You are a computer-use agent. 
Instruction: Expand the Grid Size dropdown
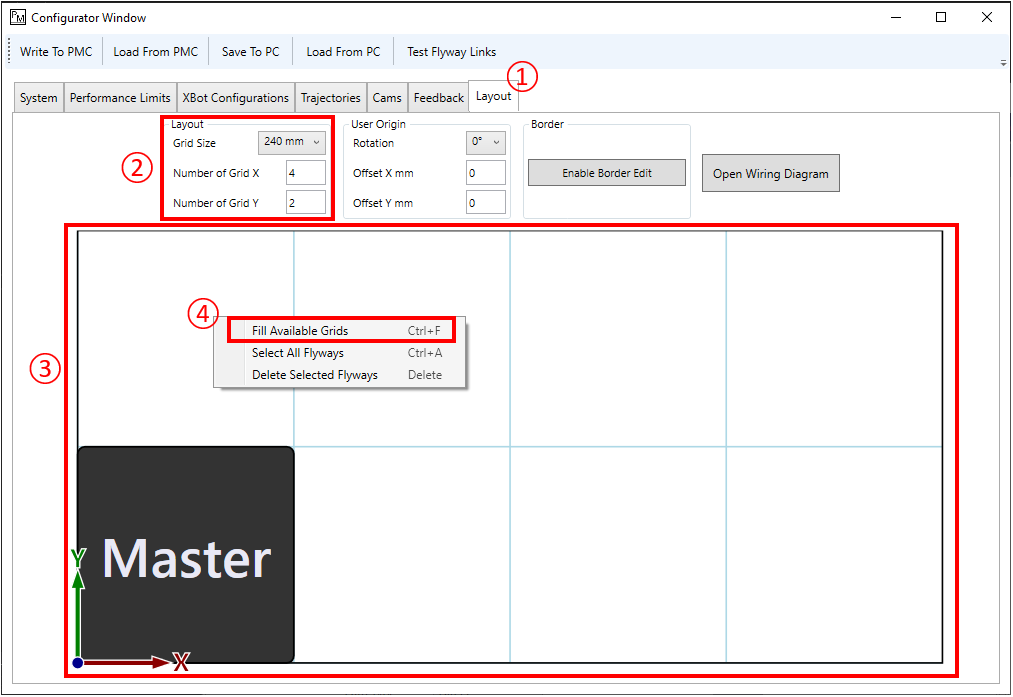(x=292, y=143)
